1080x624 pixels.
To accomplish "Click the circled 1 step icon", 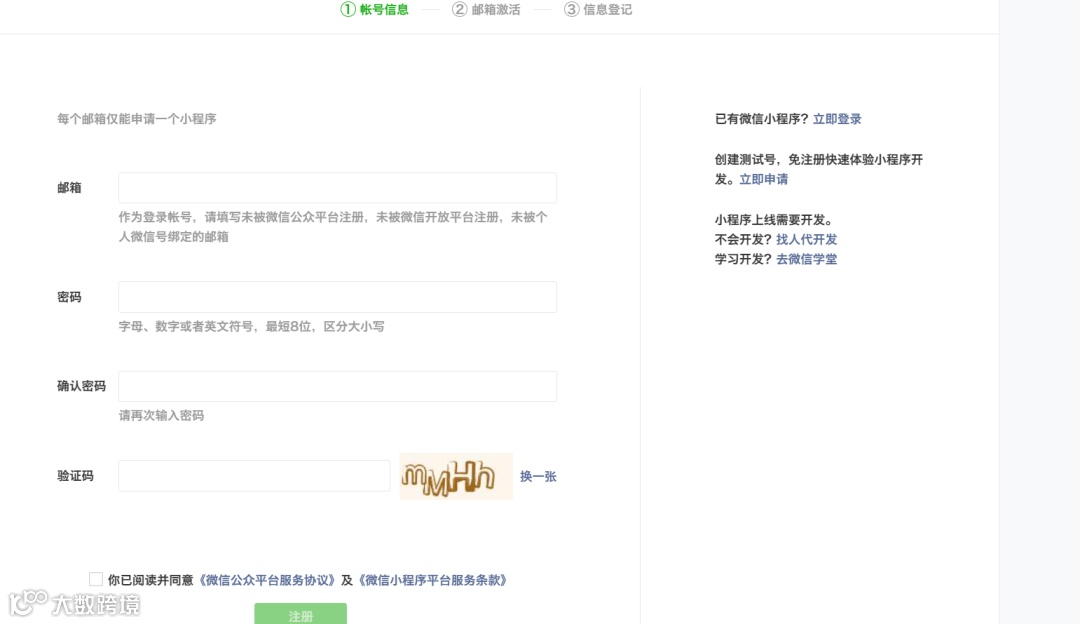I will point(348,10).
